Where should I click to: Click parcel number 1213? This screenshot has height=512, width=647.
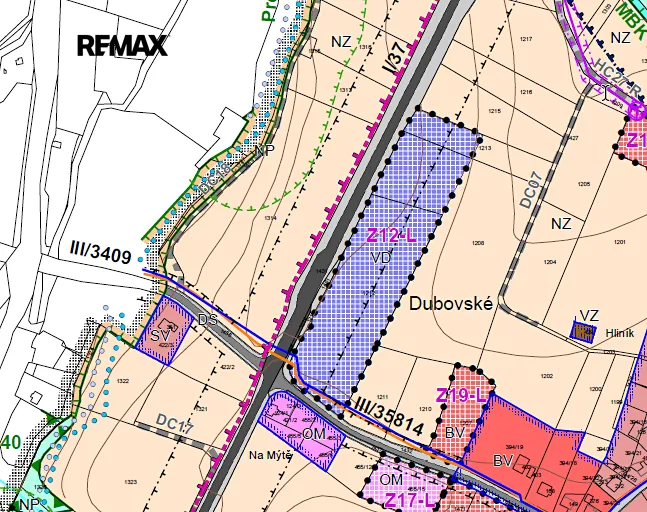485,148
